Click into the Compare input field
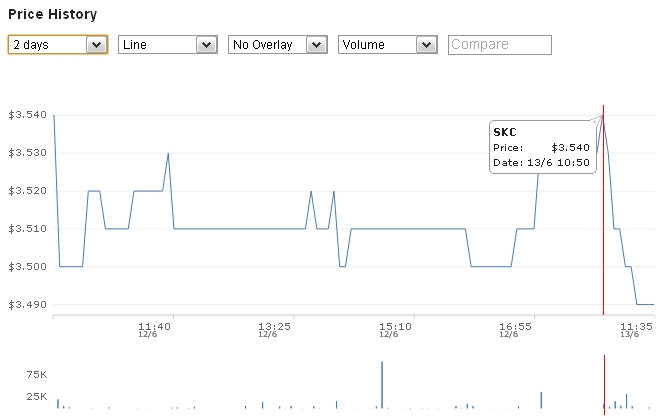The height and width of the screenshot is (418, 664). pos(500,45)
